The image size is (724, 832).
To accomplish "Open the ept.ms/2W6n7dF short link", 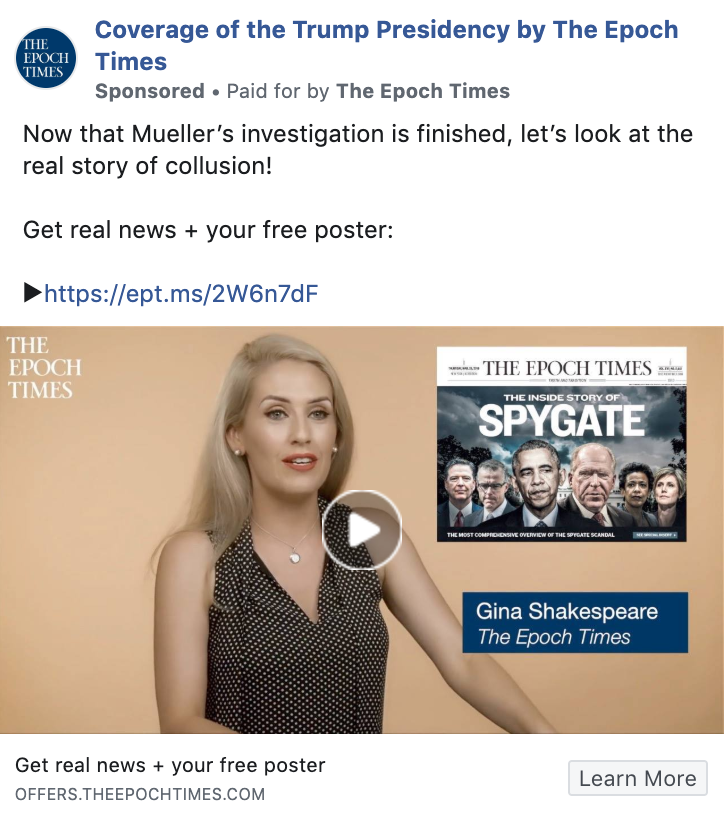I will (181, 293).
